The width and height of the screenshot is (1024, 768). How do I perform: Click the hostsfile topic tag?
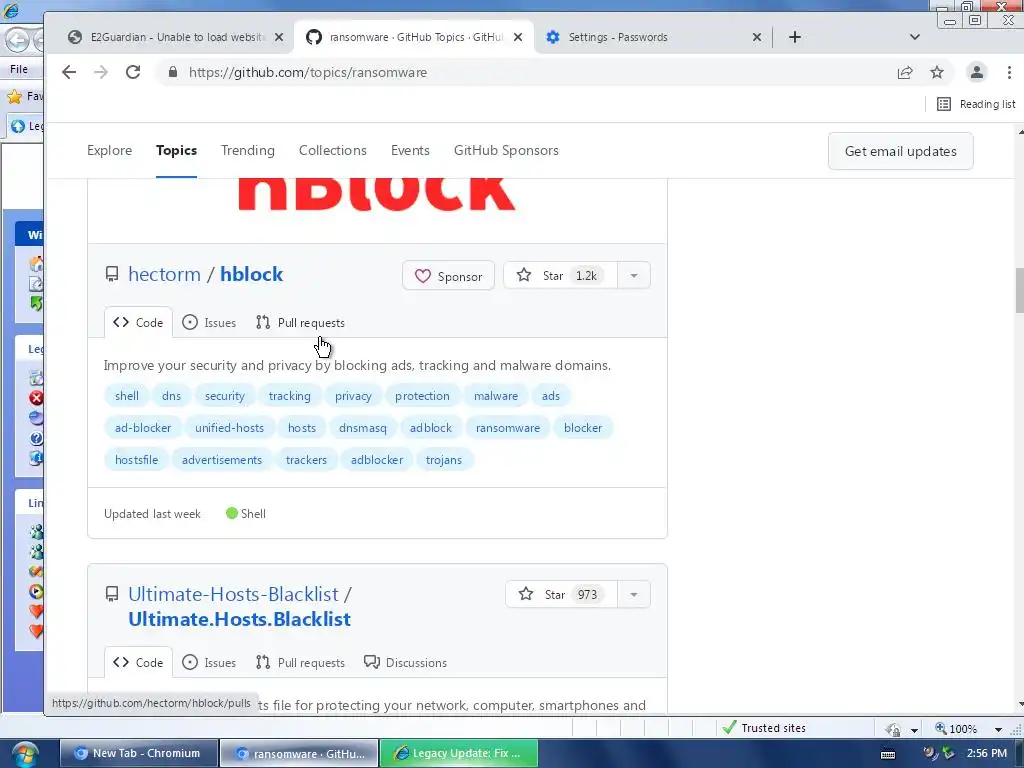136,460
